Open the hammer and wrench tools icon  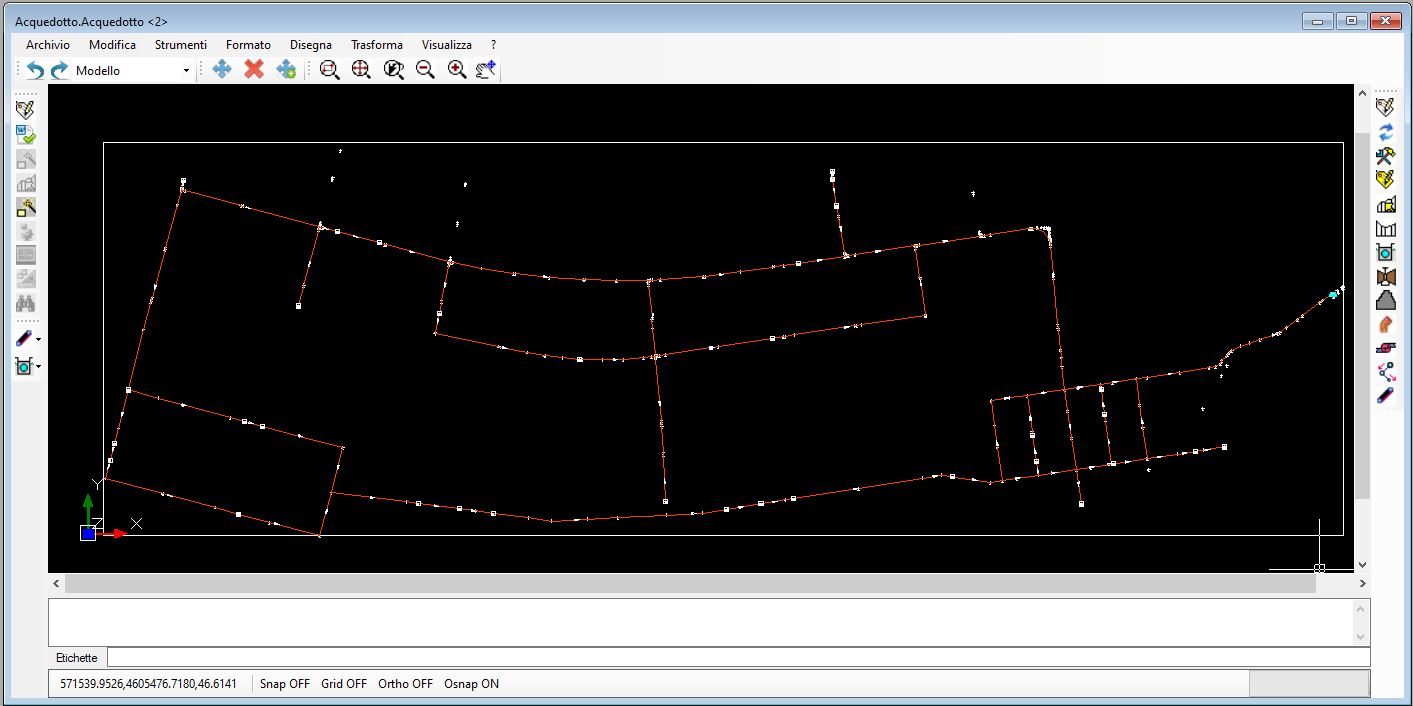pos(1385,155)
